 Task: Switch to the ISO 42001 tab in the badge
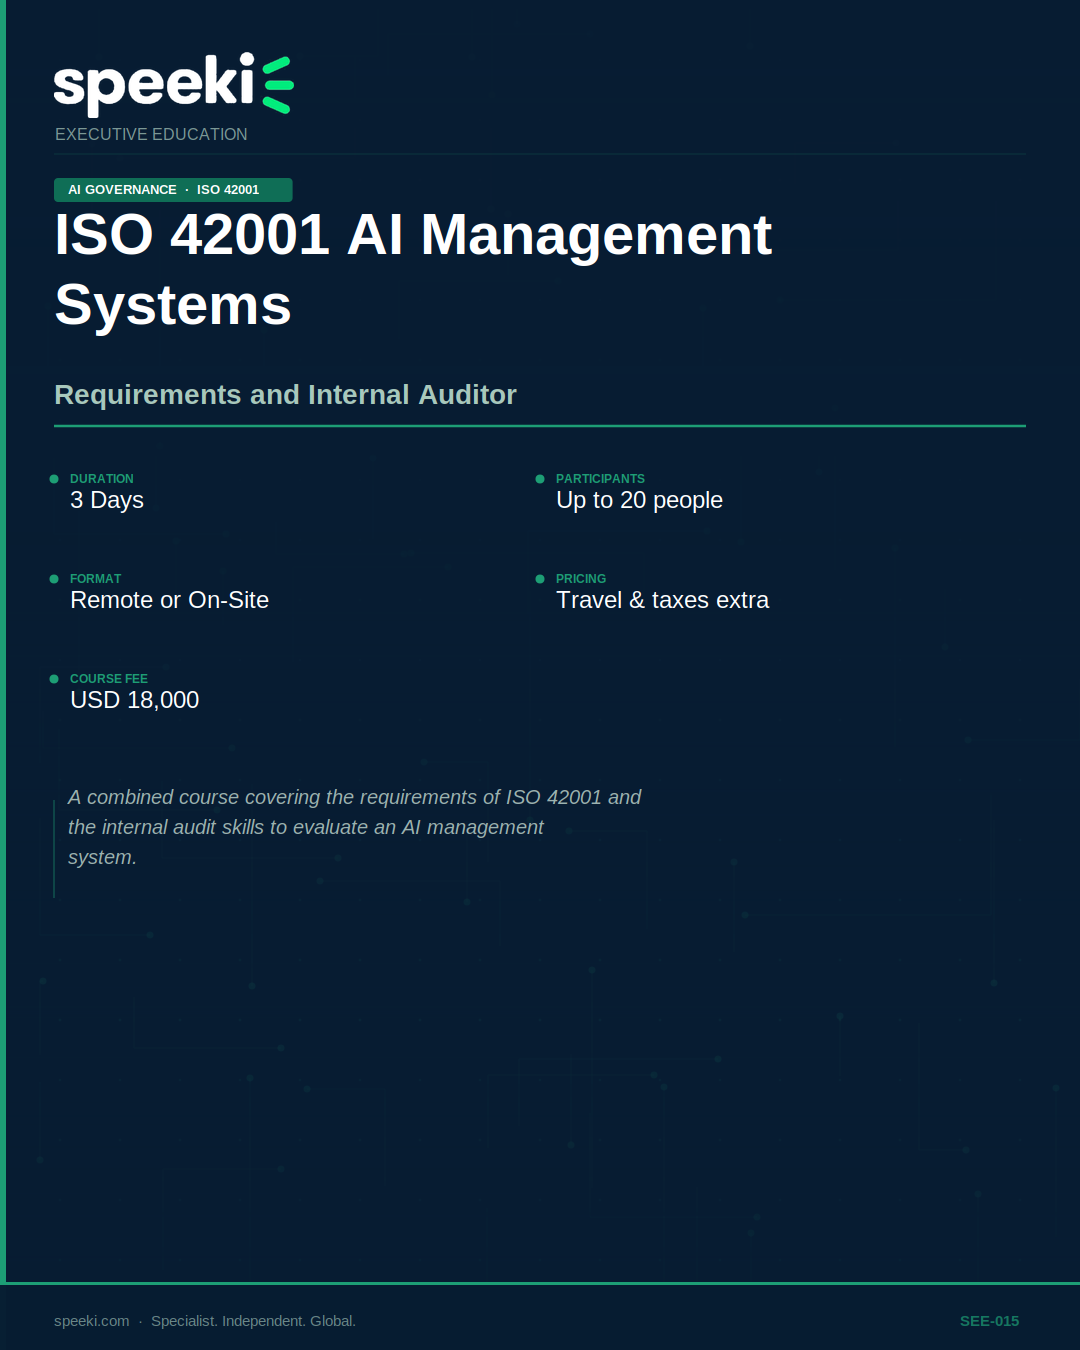[228, 189]
